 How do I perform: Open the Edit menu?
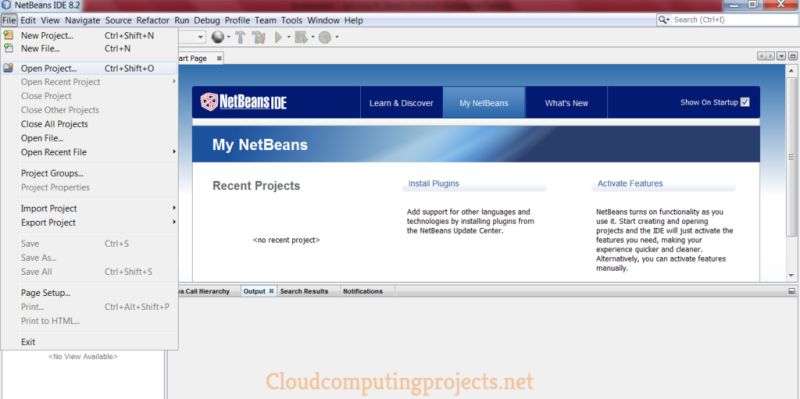pyautogui.click(x=28, y=20)
